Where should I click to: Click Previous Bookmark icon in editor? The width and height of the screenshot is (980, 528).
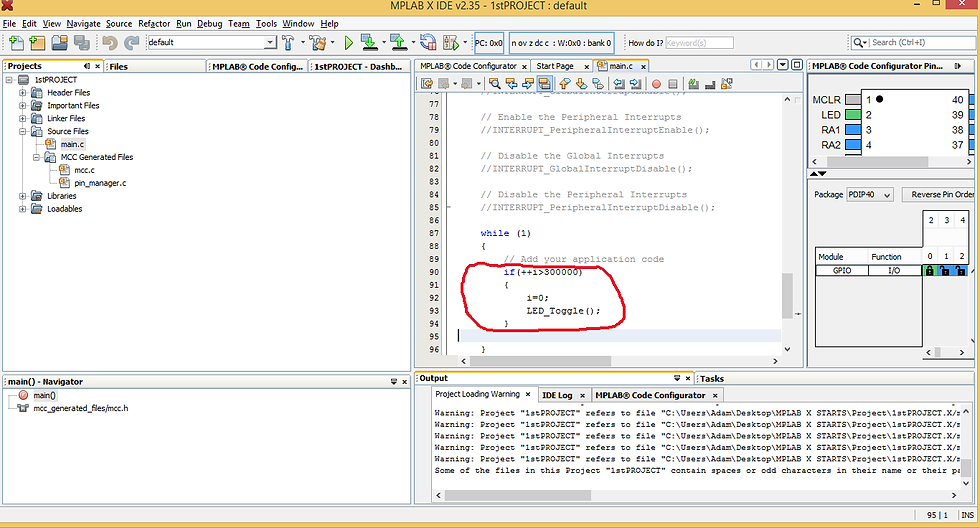pos(565,84)
